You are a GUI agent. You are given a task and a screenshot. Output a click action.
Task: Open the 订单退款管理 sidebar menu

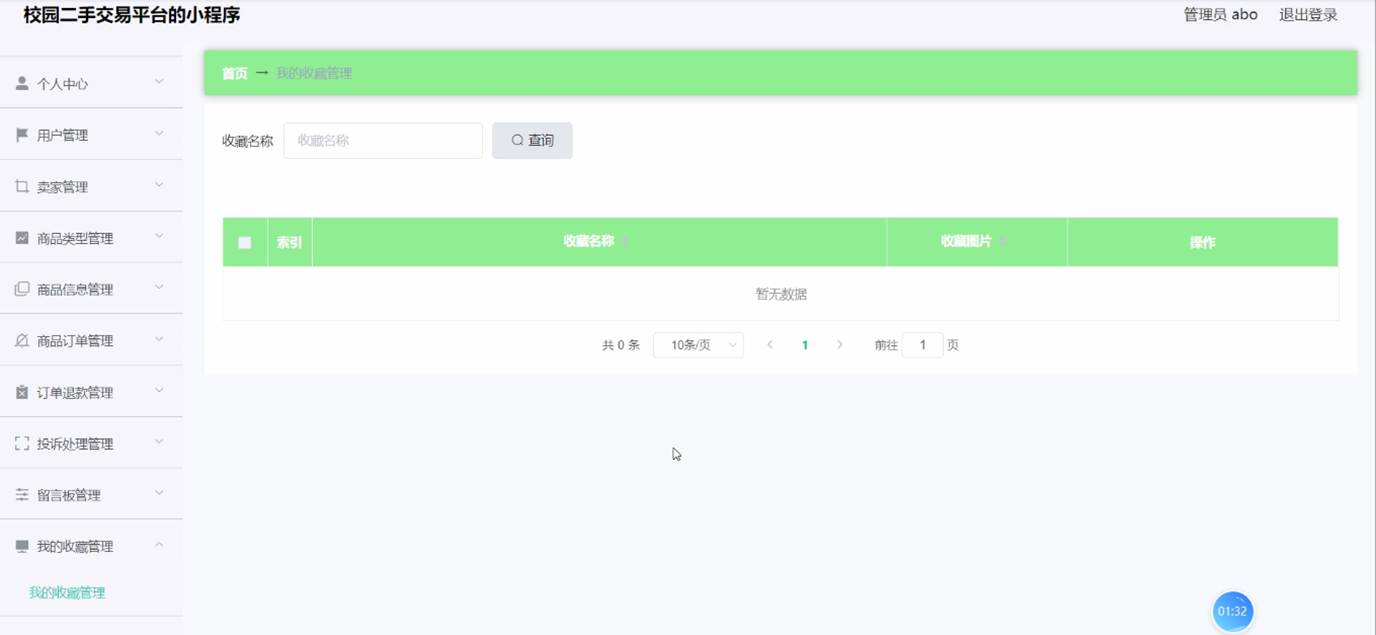tap(91, 392)
